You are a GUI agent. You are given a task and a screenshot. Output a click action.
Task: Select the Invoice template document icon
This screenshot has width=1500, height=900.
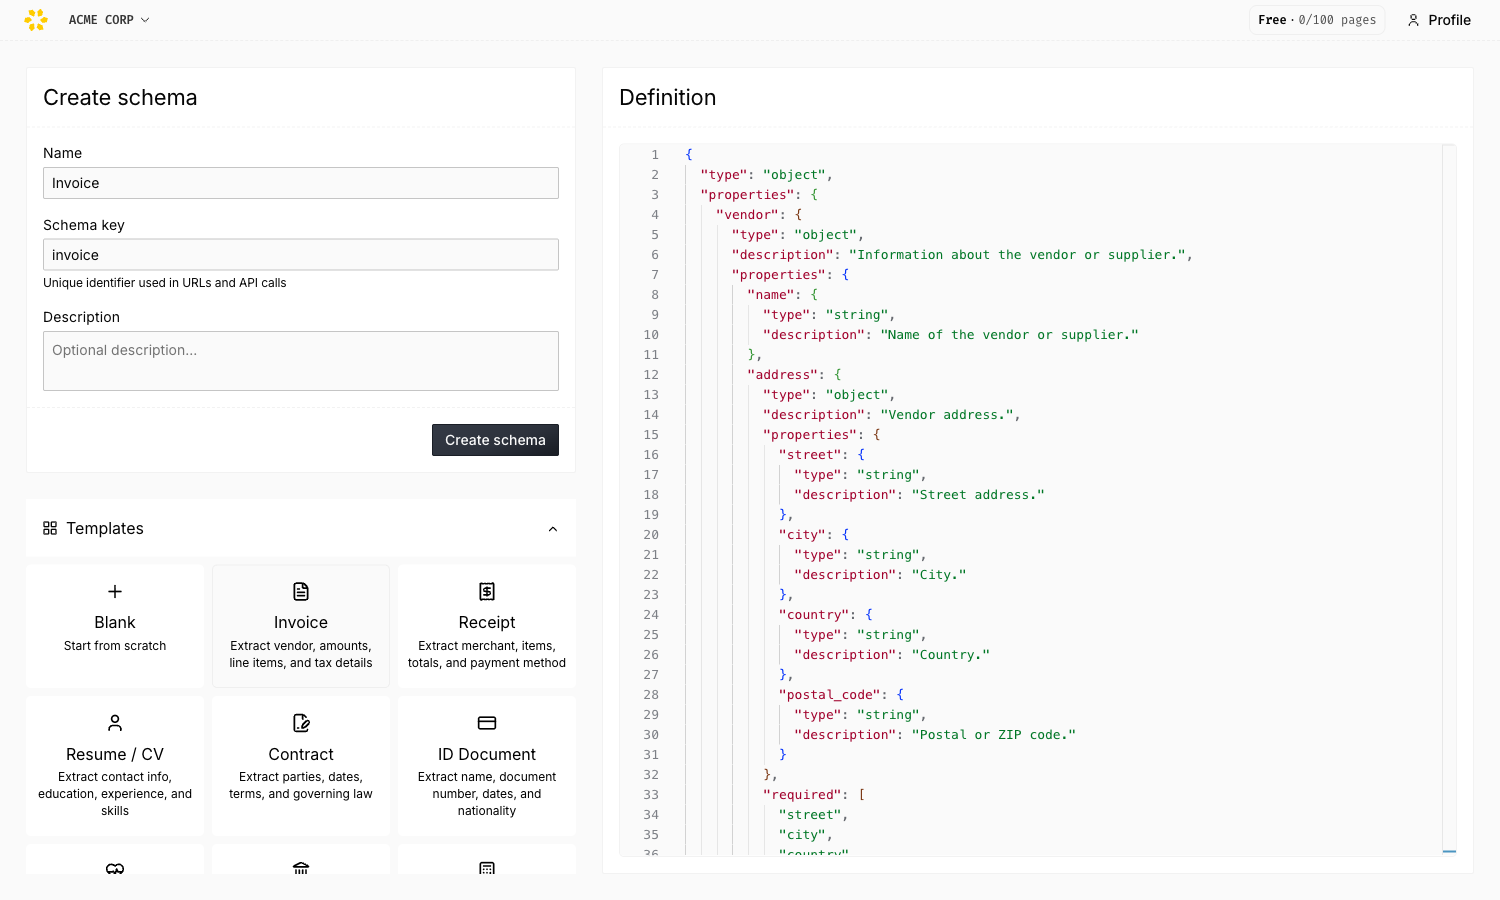coord(301,591)
